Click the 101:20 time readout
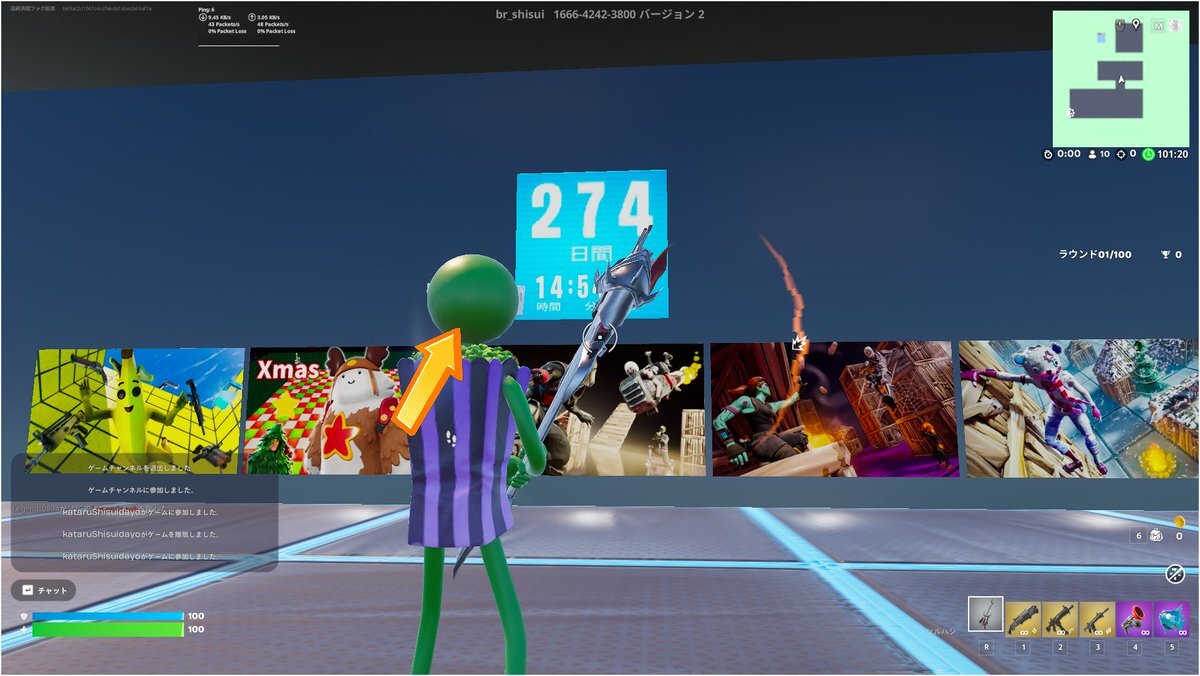The width and height of the screenshot is (1200, 676). tap(1173, 154)
